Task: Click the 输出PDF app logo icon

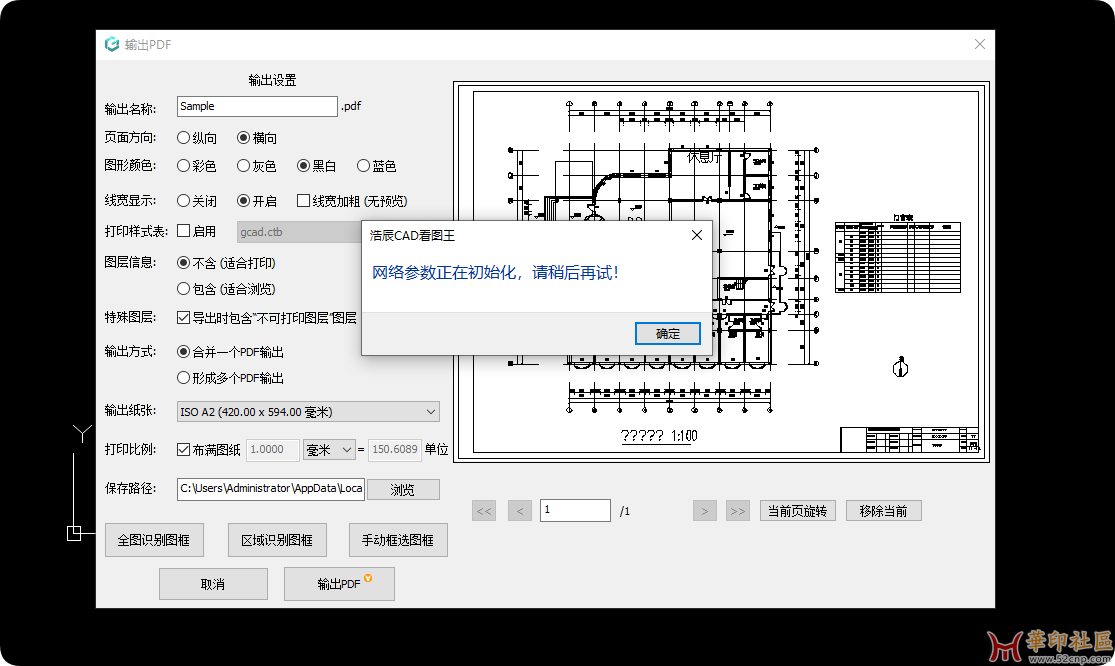Action: tap(113, 44)
